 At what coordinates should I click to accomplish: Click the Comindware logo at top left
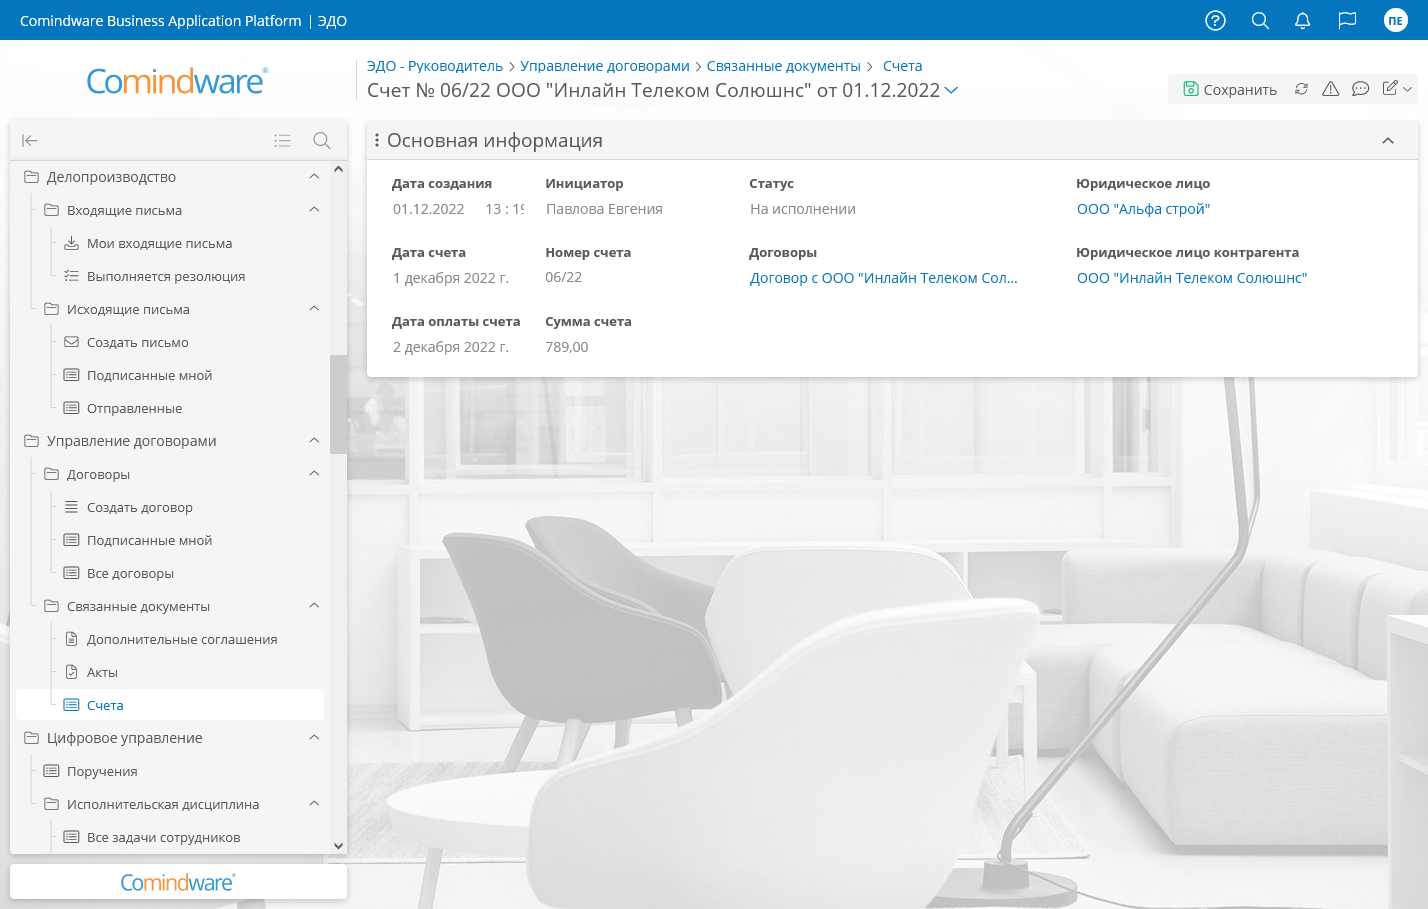pyautogui.click(x=177, y=81)
